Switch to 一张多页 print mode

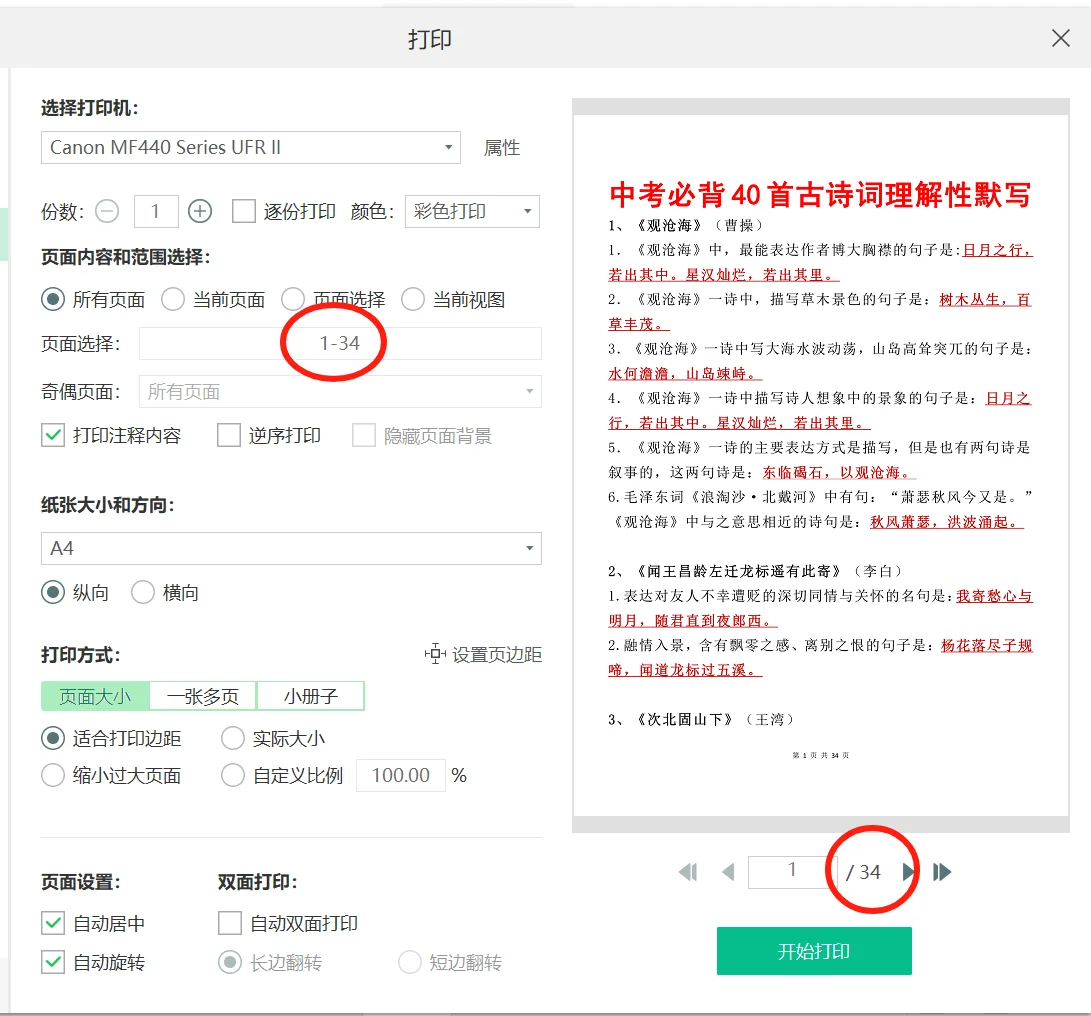[x=201, y=695]
